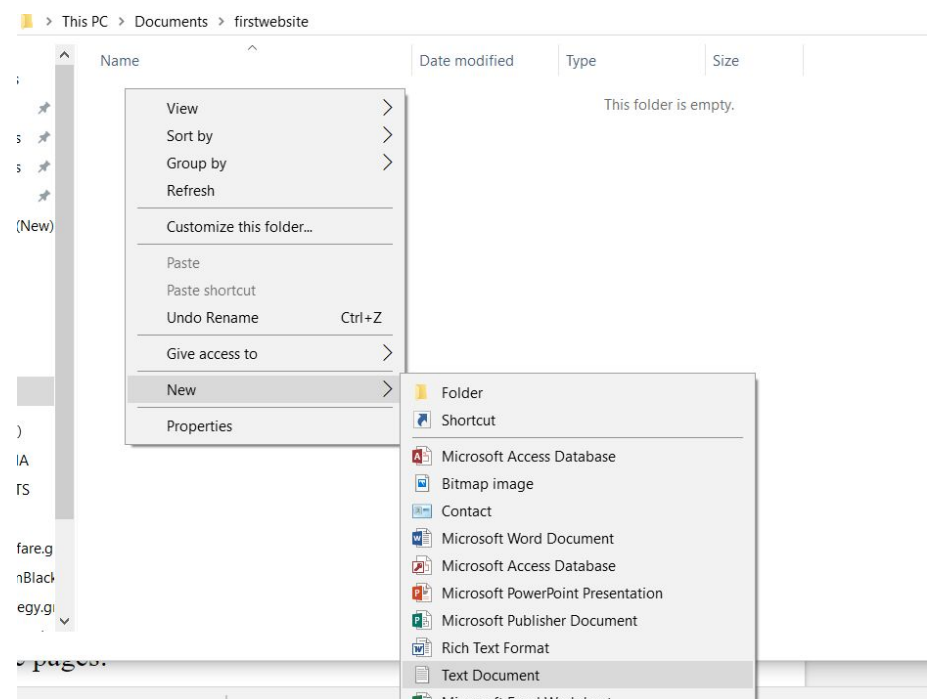Image resolution: width=931 pixels, height=699 pixels.
Task: Click the Microsoft Word Document icon
Action: (x=421, y=539)
